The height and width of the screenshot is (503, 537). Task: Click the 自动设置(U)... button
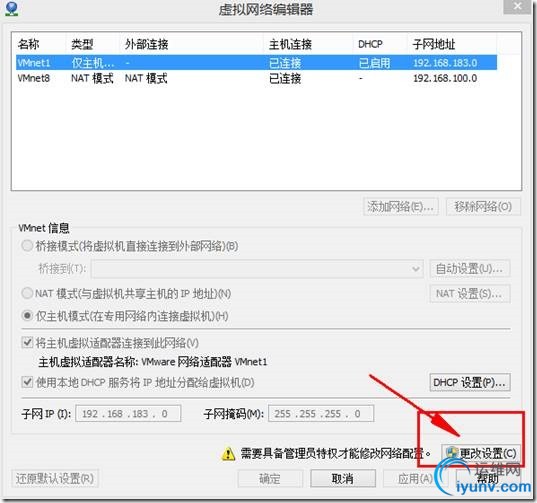[470, 269]
